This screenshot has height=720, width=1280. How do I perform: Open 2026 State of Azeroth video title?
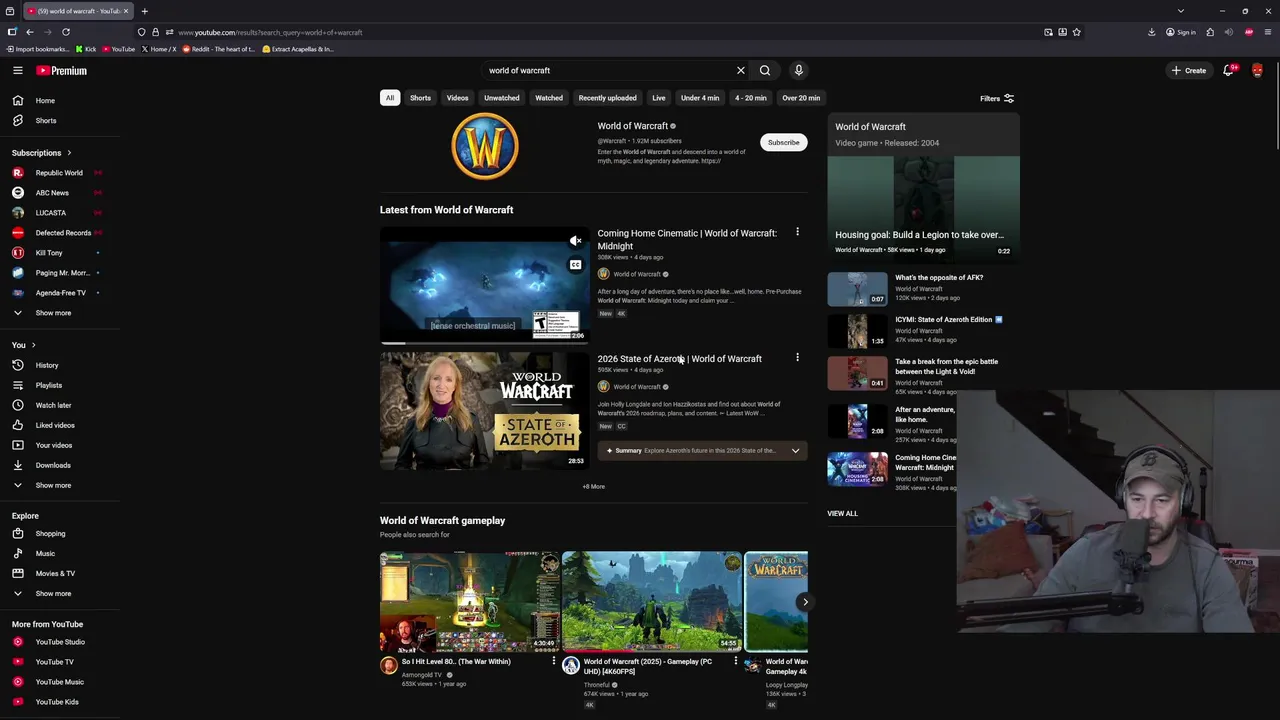(680, 358)
